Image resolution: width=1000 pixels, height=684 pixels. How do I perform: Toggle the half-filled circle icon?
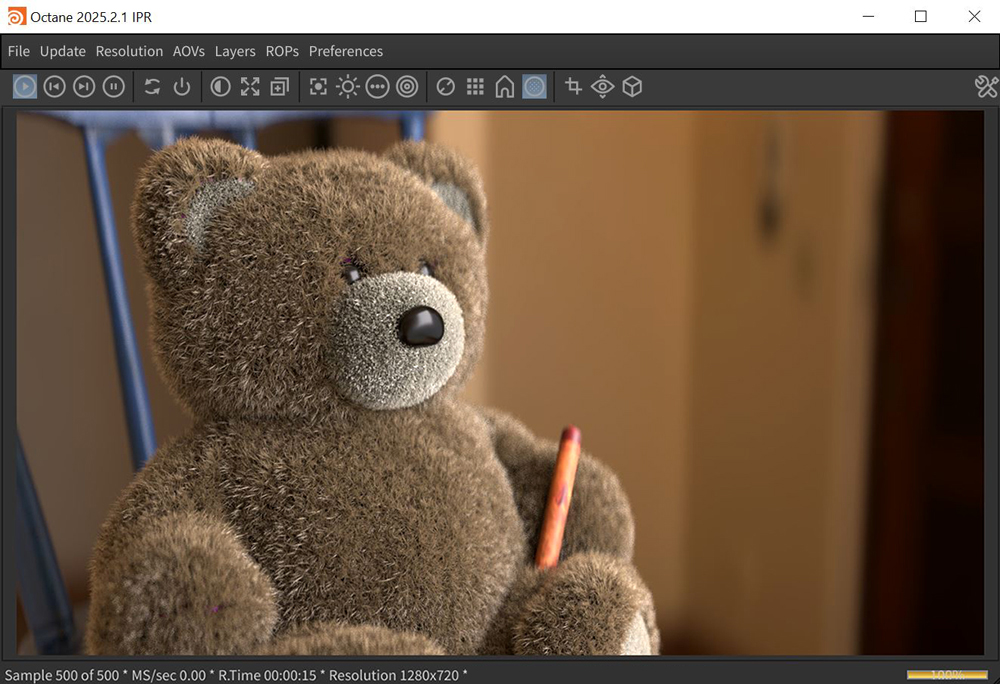[x=220, y=87]
